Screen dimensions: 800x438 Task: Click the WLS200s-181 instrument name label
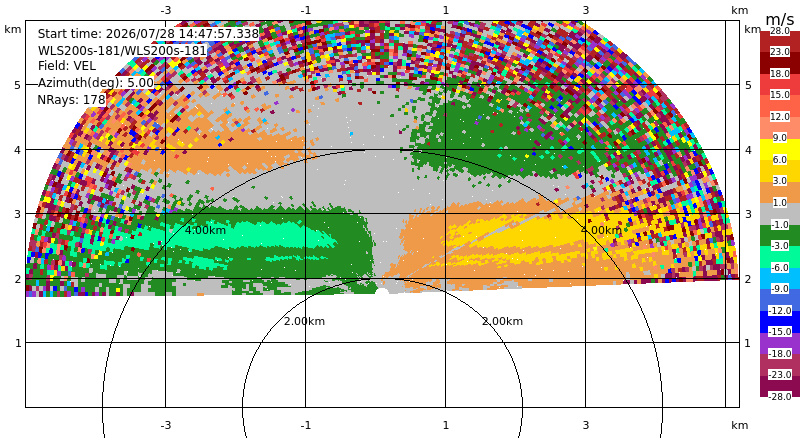pyautogui.click(x=122, y=51)
